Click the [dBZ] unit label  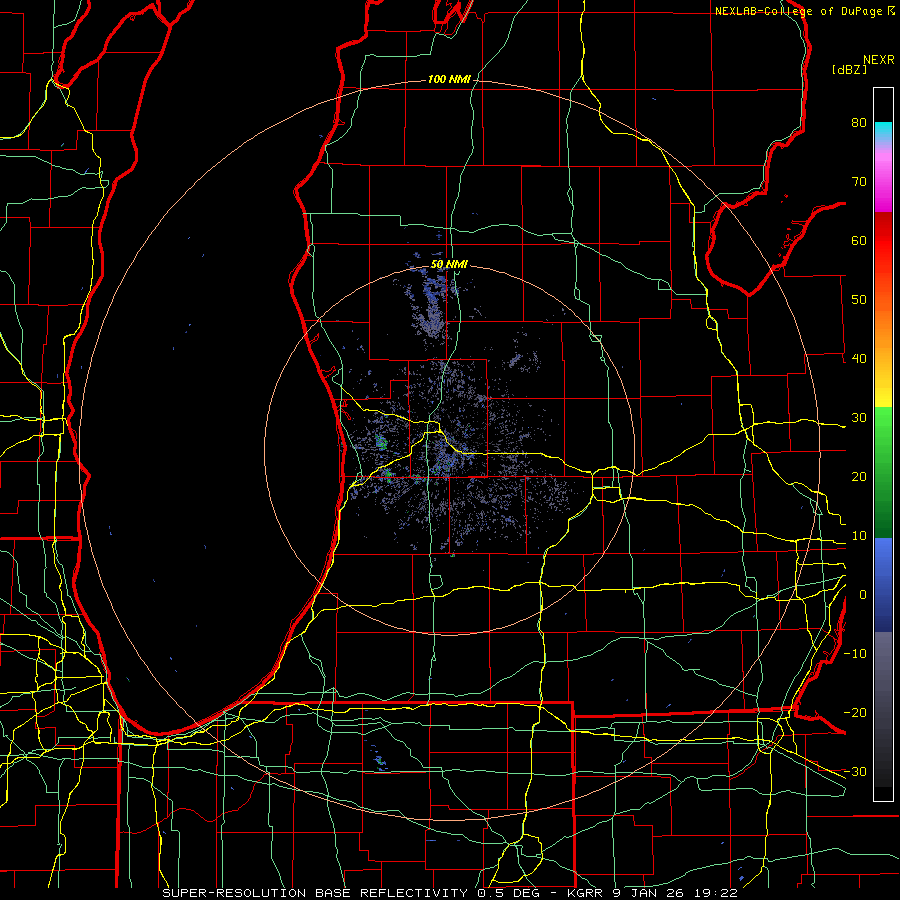[x=849, y=70]
